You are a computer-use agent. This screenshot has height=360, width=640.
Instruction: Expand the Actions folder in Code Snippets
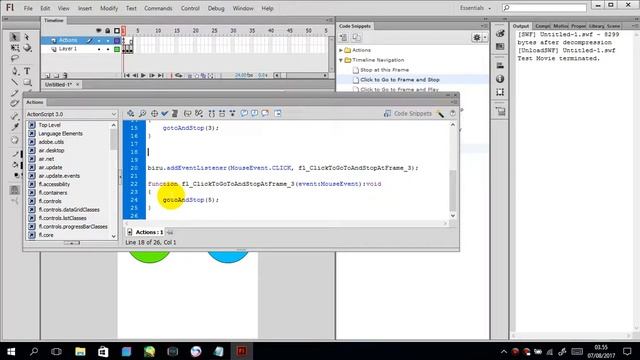[341, 50]
